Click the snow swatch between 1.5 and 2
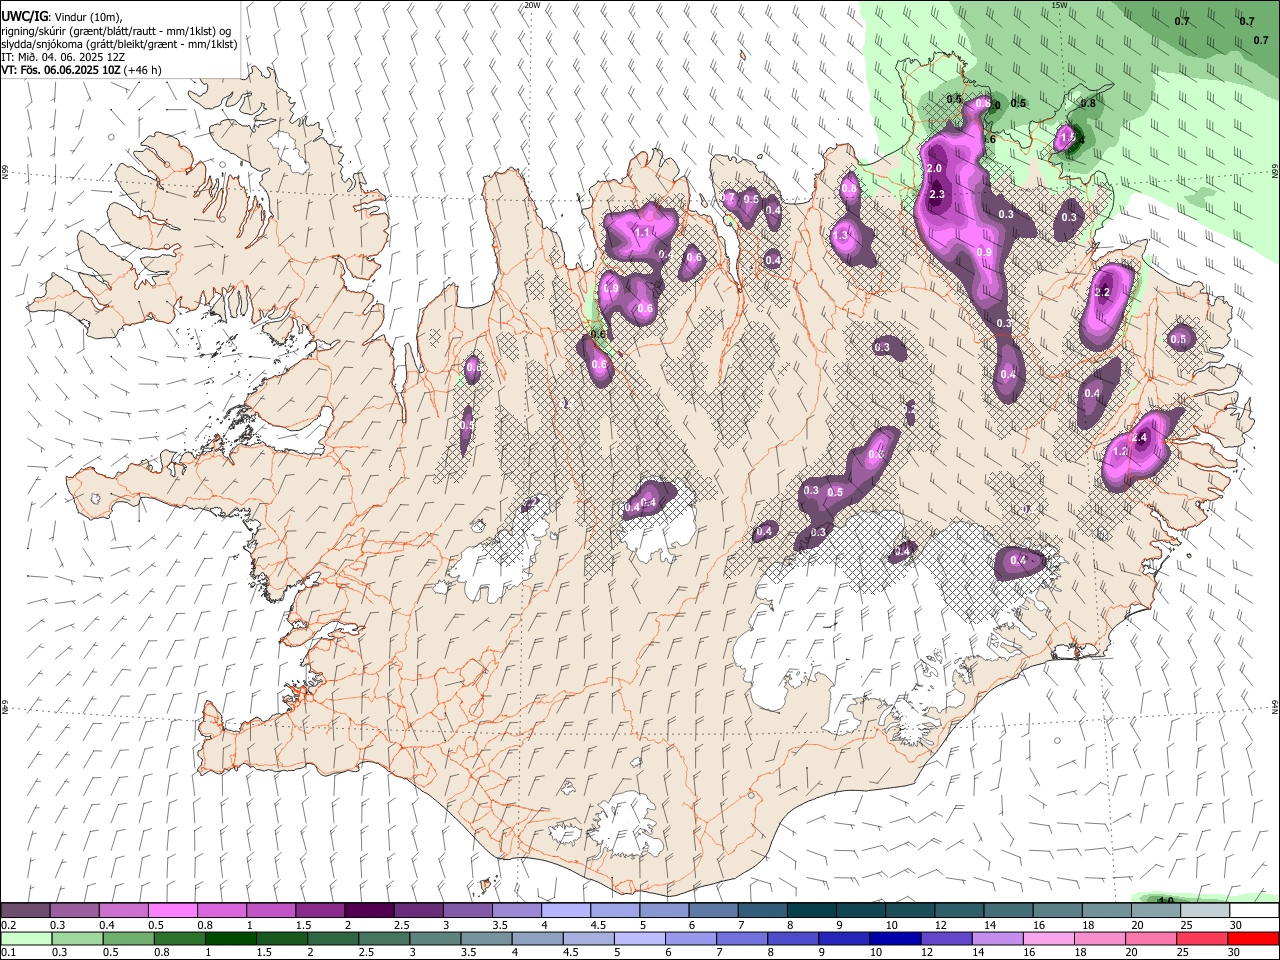This screenshot has width=1280, height=960. (320, 911)
